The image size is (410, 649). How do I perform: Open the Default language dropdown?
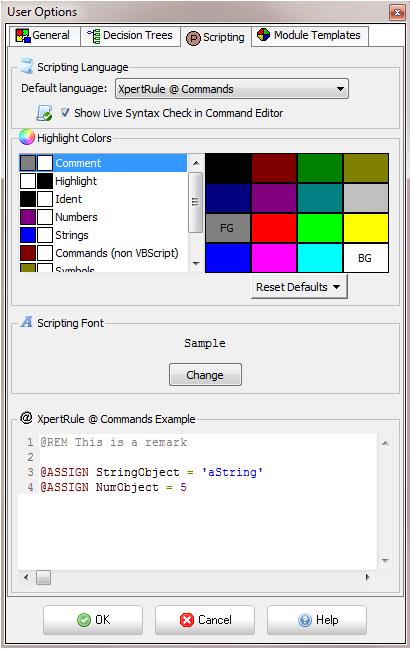[232, 89]
